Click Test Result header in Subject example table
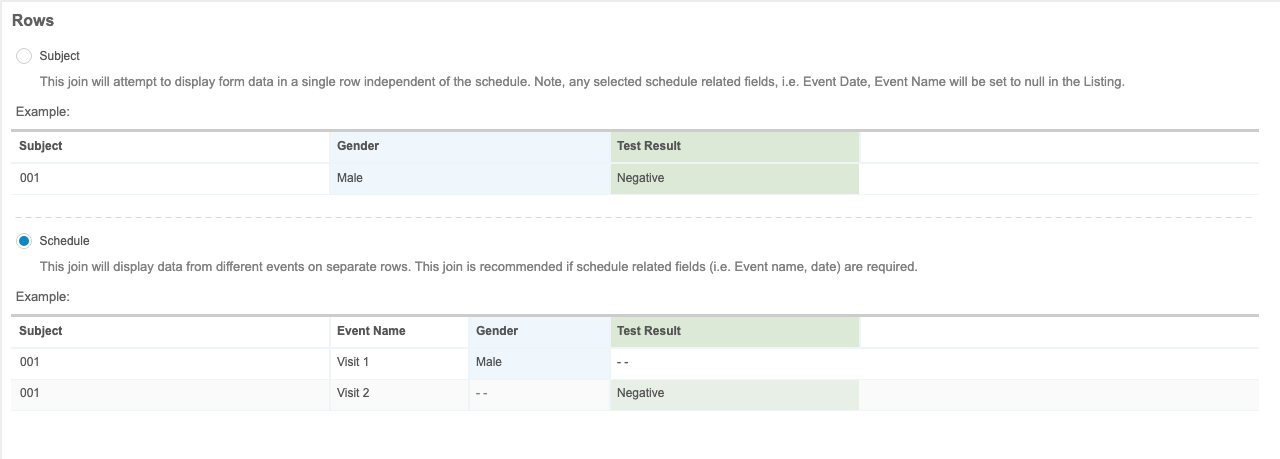The image size is (1280, 459). 648,146
